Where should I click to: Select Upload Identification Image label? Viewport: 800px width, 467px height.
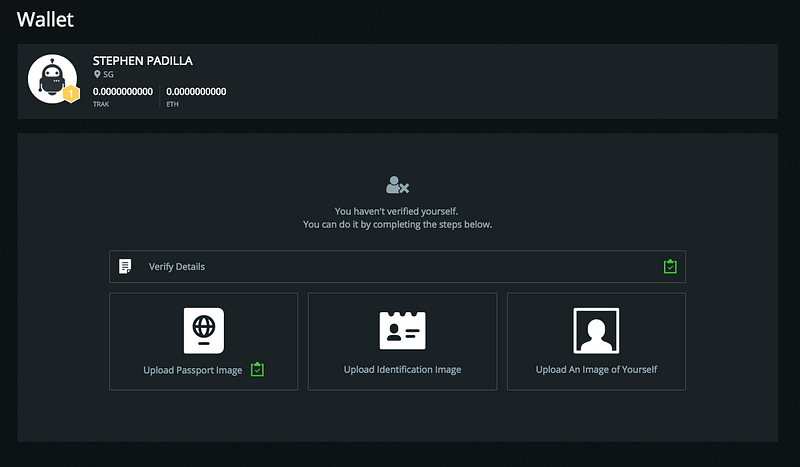(x=403, y=370)
